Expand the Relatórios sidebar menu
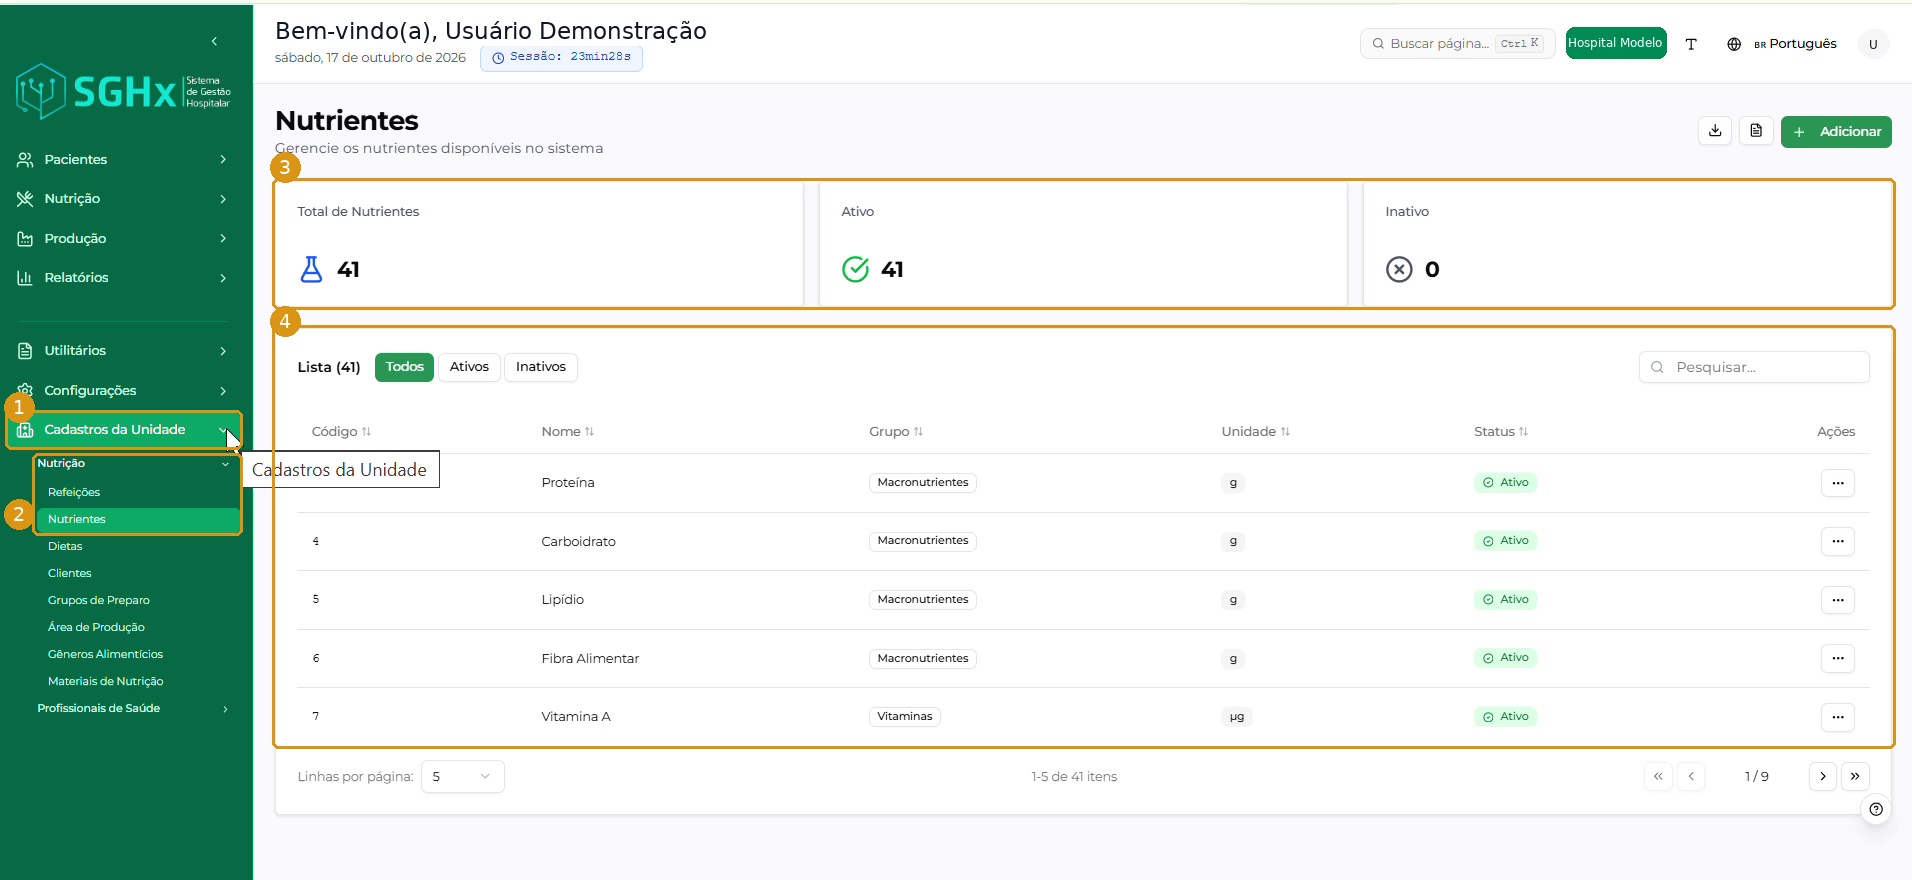1912x880 pixels. tap(122, 278)
